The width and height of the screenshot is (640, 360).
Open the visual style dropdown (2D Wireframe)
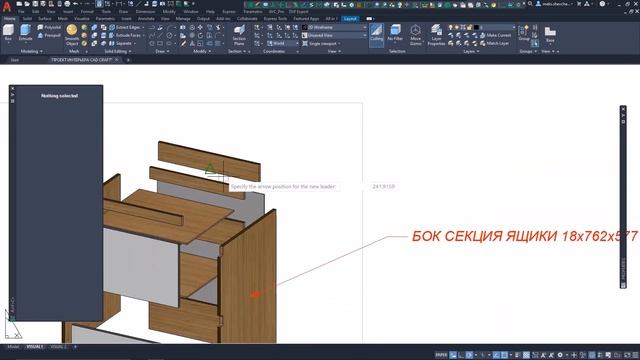pyautogui.click(x=334, y=27)
